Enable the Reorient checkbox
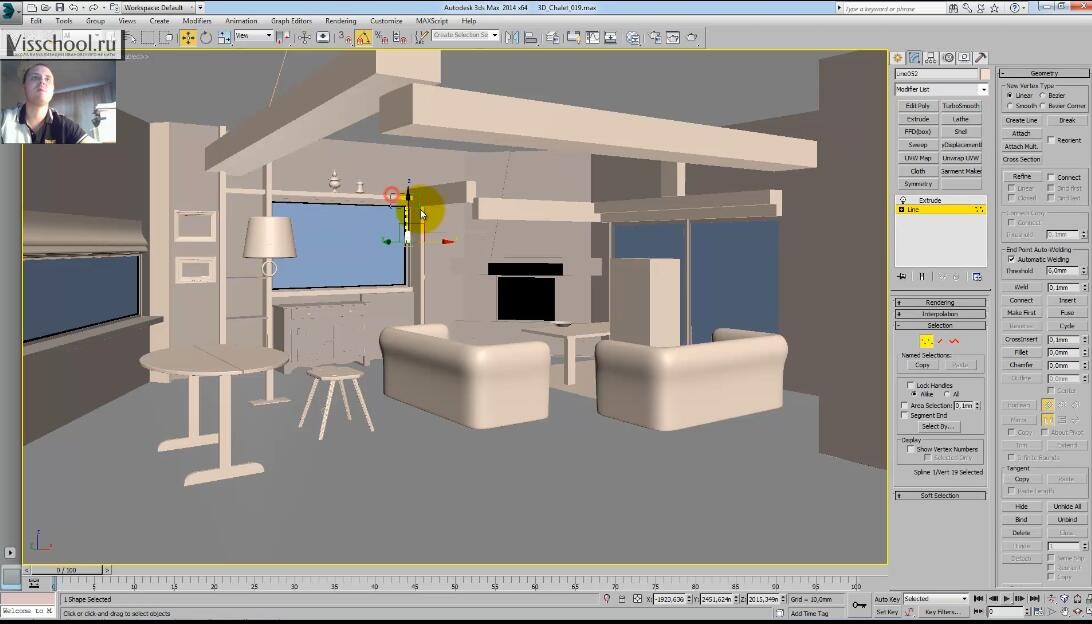 coord(1051,140)
